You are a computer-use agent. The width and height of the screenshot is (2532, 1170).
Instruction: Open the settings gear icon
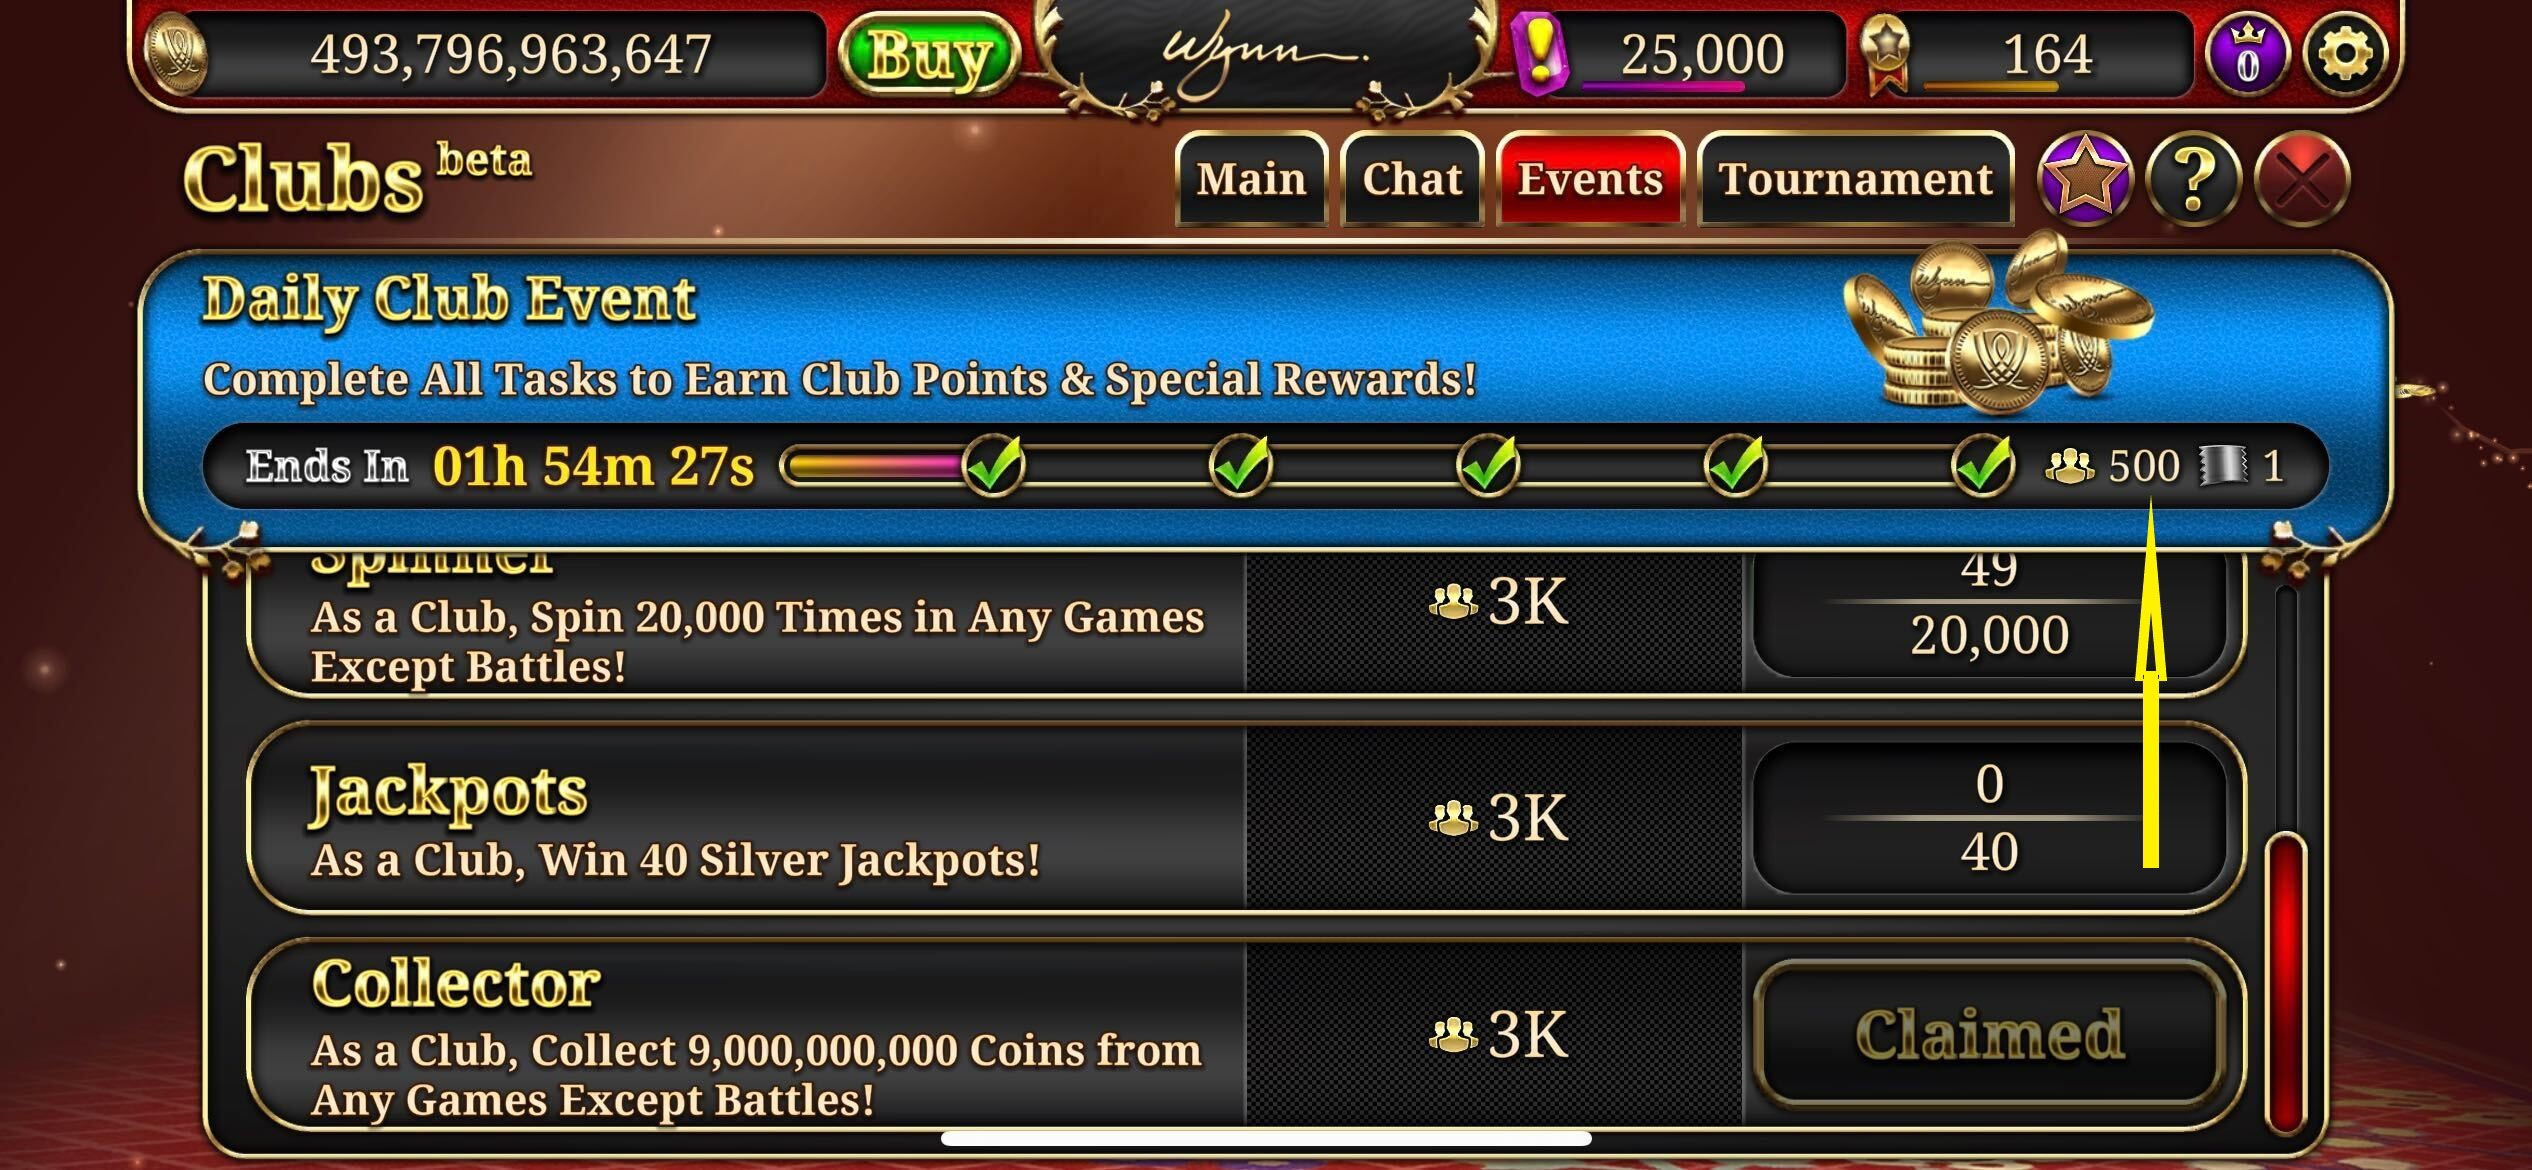pos(2345,55)
